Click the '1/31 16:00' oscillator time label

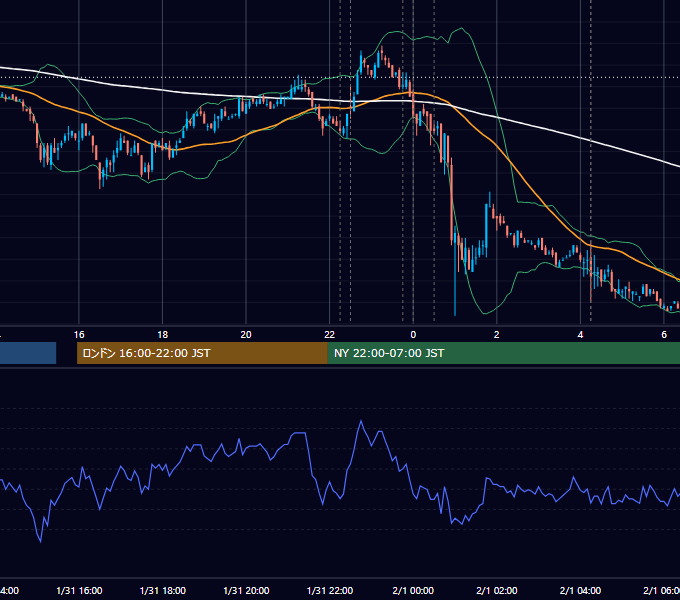pyautogui.click(x=79, y=590)
